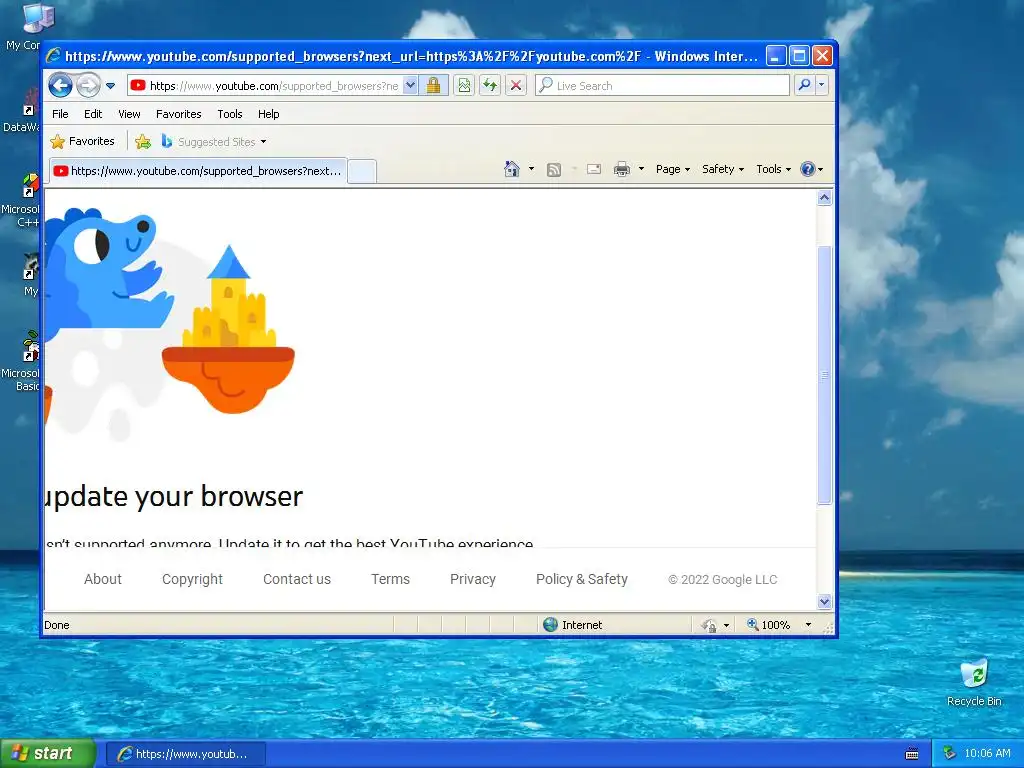Open the Tools command bar menu
Viewport: 1024px width, 768px height.
(x=773, y=169)
